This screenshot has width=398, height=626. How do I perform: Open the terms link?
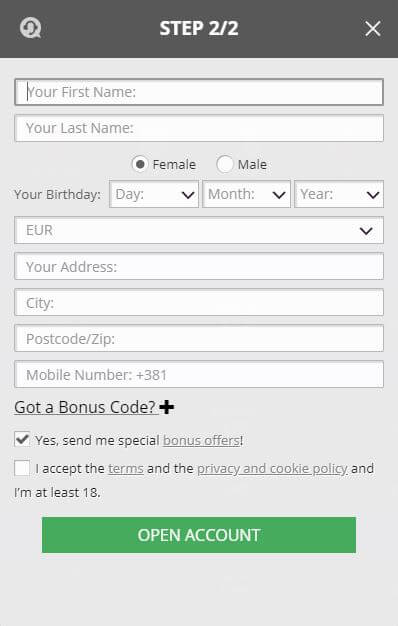(126, 468)
